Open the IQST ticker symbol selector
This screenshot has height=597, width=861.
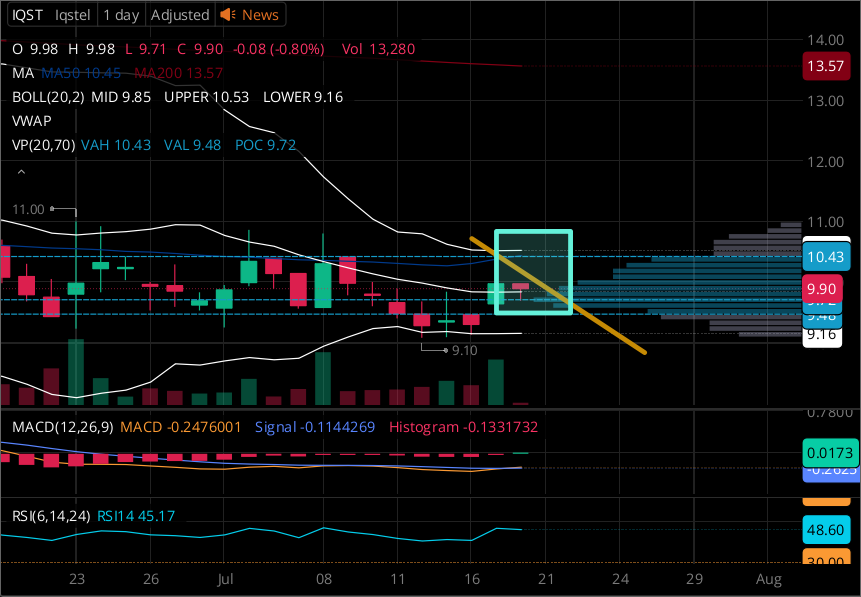coord(27,15)
